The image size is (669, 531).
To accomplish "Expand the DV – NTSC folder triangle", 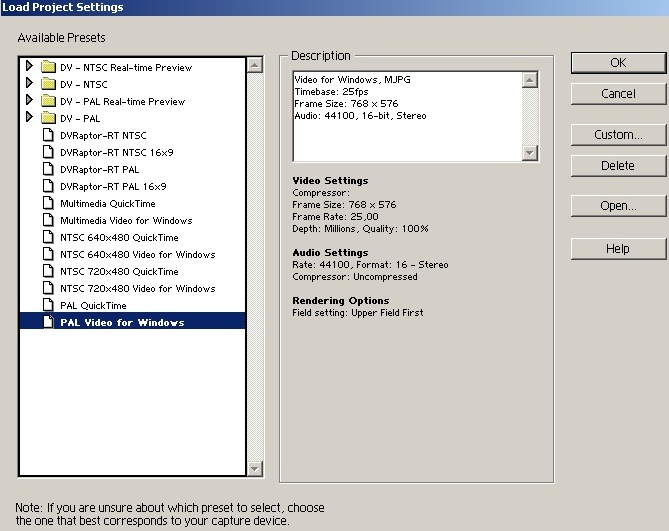I will (29, 83).
